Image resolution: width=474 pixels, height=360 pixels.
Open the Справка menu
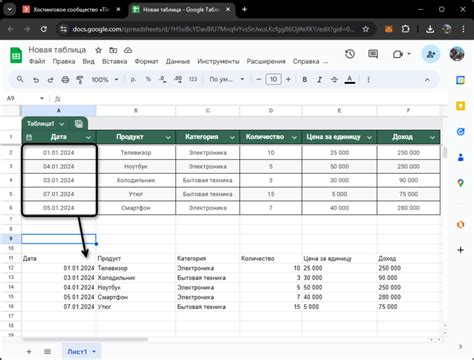coord(306,61)
